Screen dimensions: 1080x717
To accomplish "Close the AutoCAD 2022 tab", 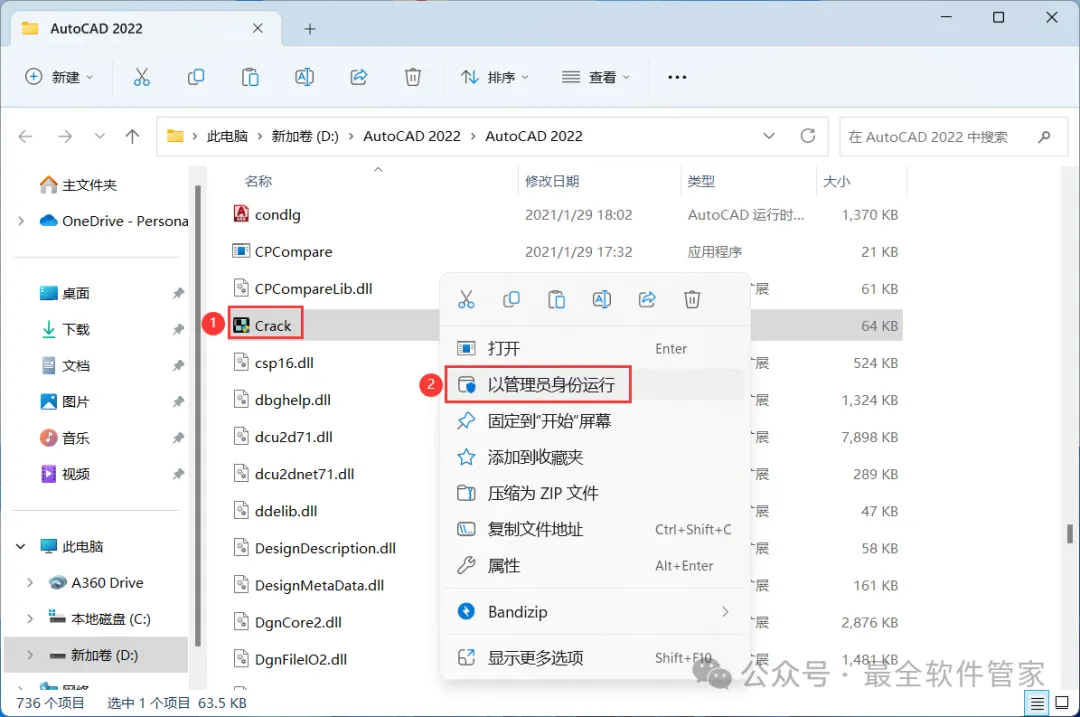I will coord(258,28).
